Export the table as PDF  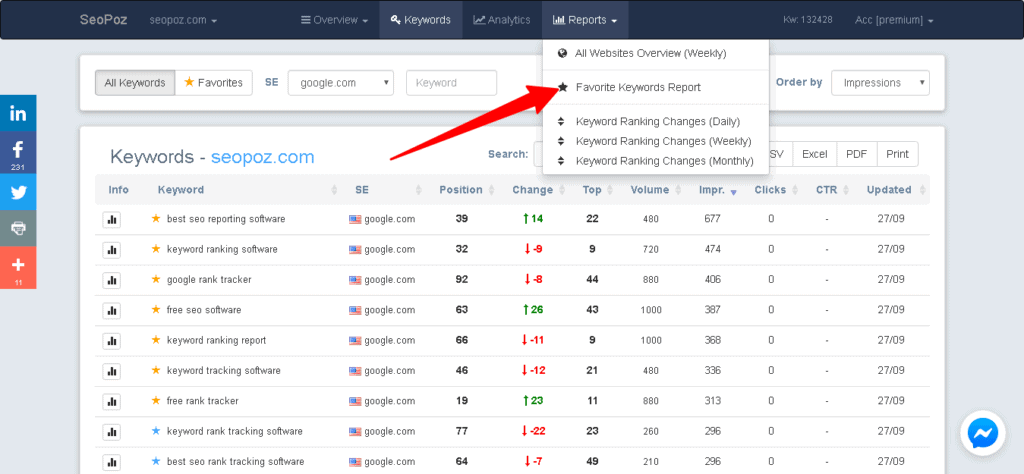856,154
